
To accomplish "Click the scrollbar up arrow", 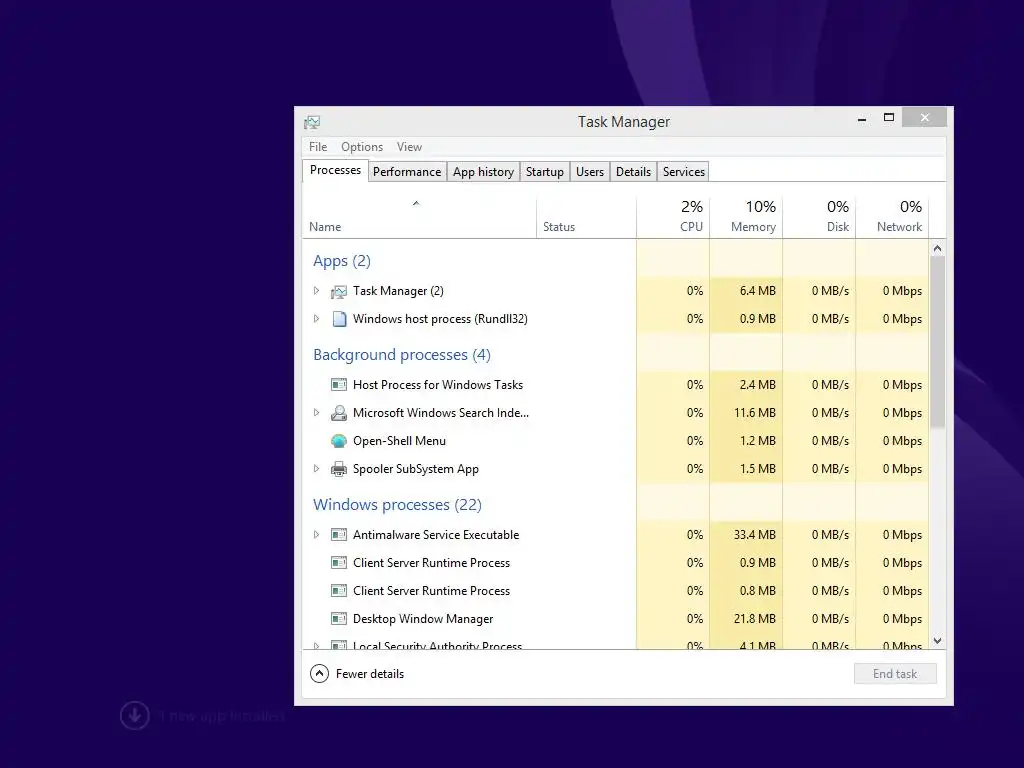I will pyautogui.click(x=937, y=248).
